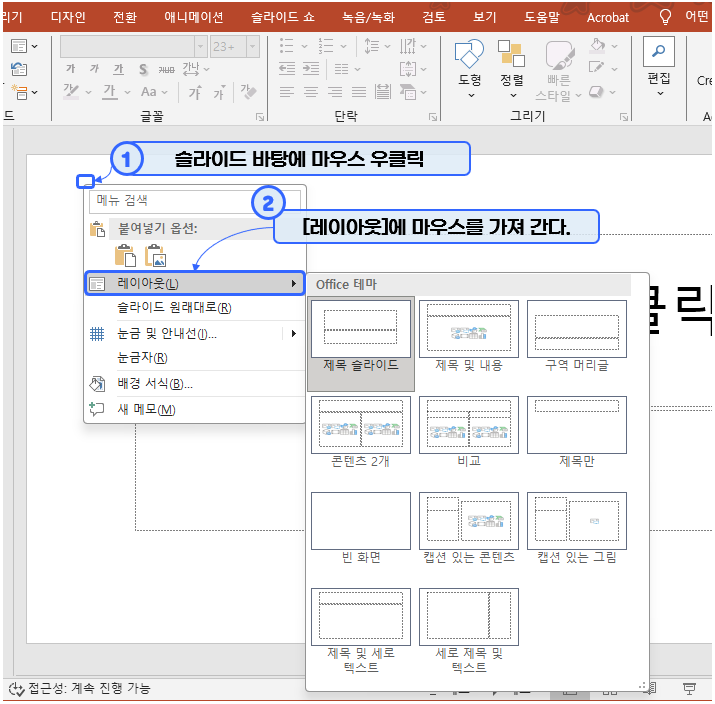Click the reset slide icon in ribbon
715x704 pixels.
pyautogui.click(x=19, y=69)
